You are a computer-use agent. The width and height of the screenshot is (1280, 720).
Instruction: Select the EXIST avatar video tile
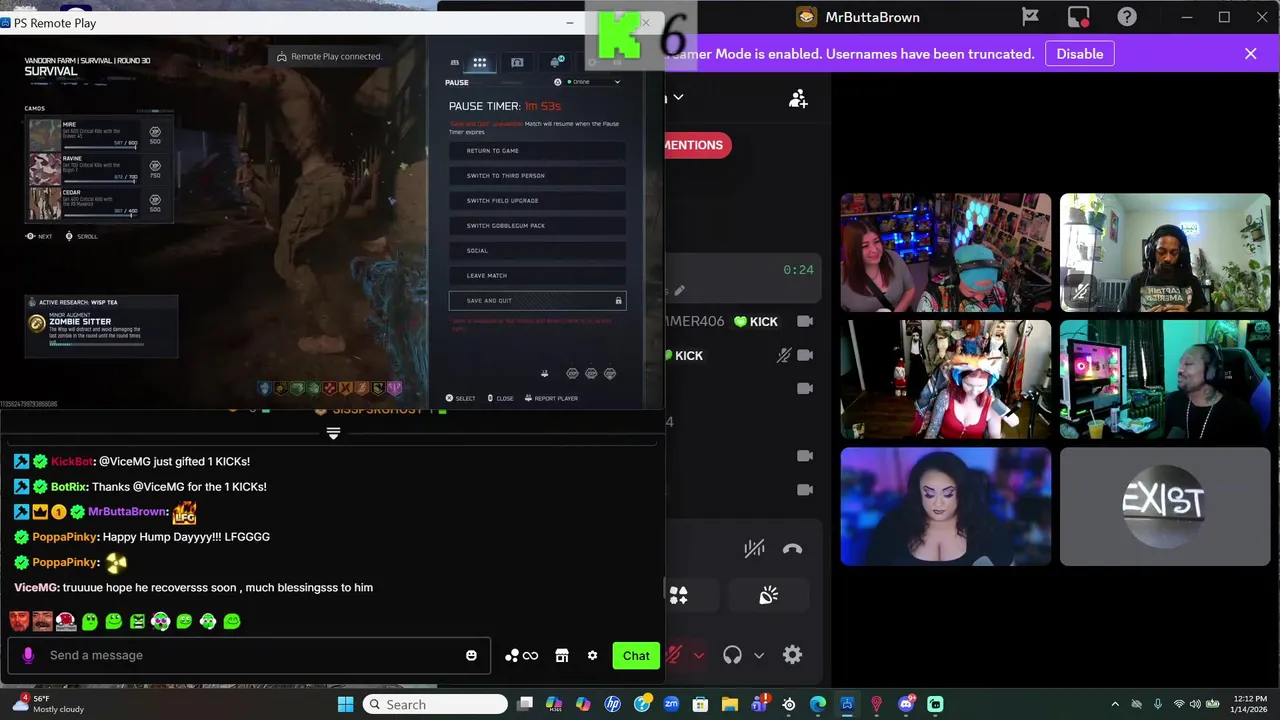pyautogui.click(x=1165, y=506)
